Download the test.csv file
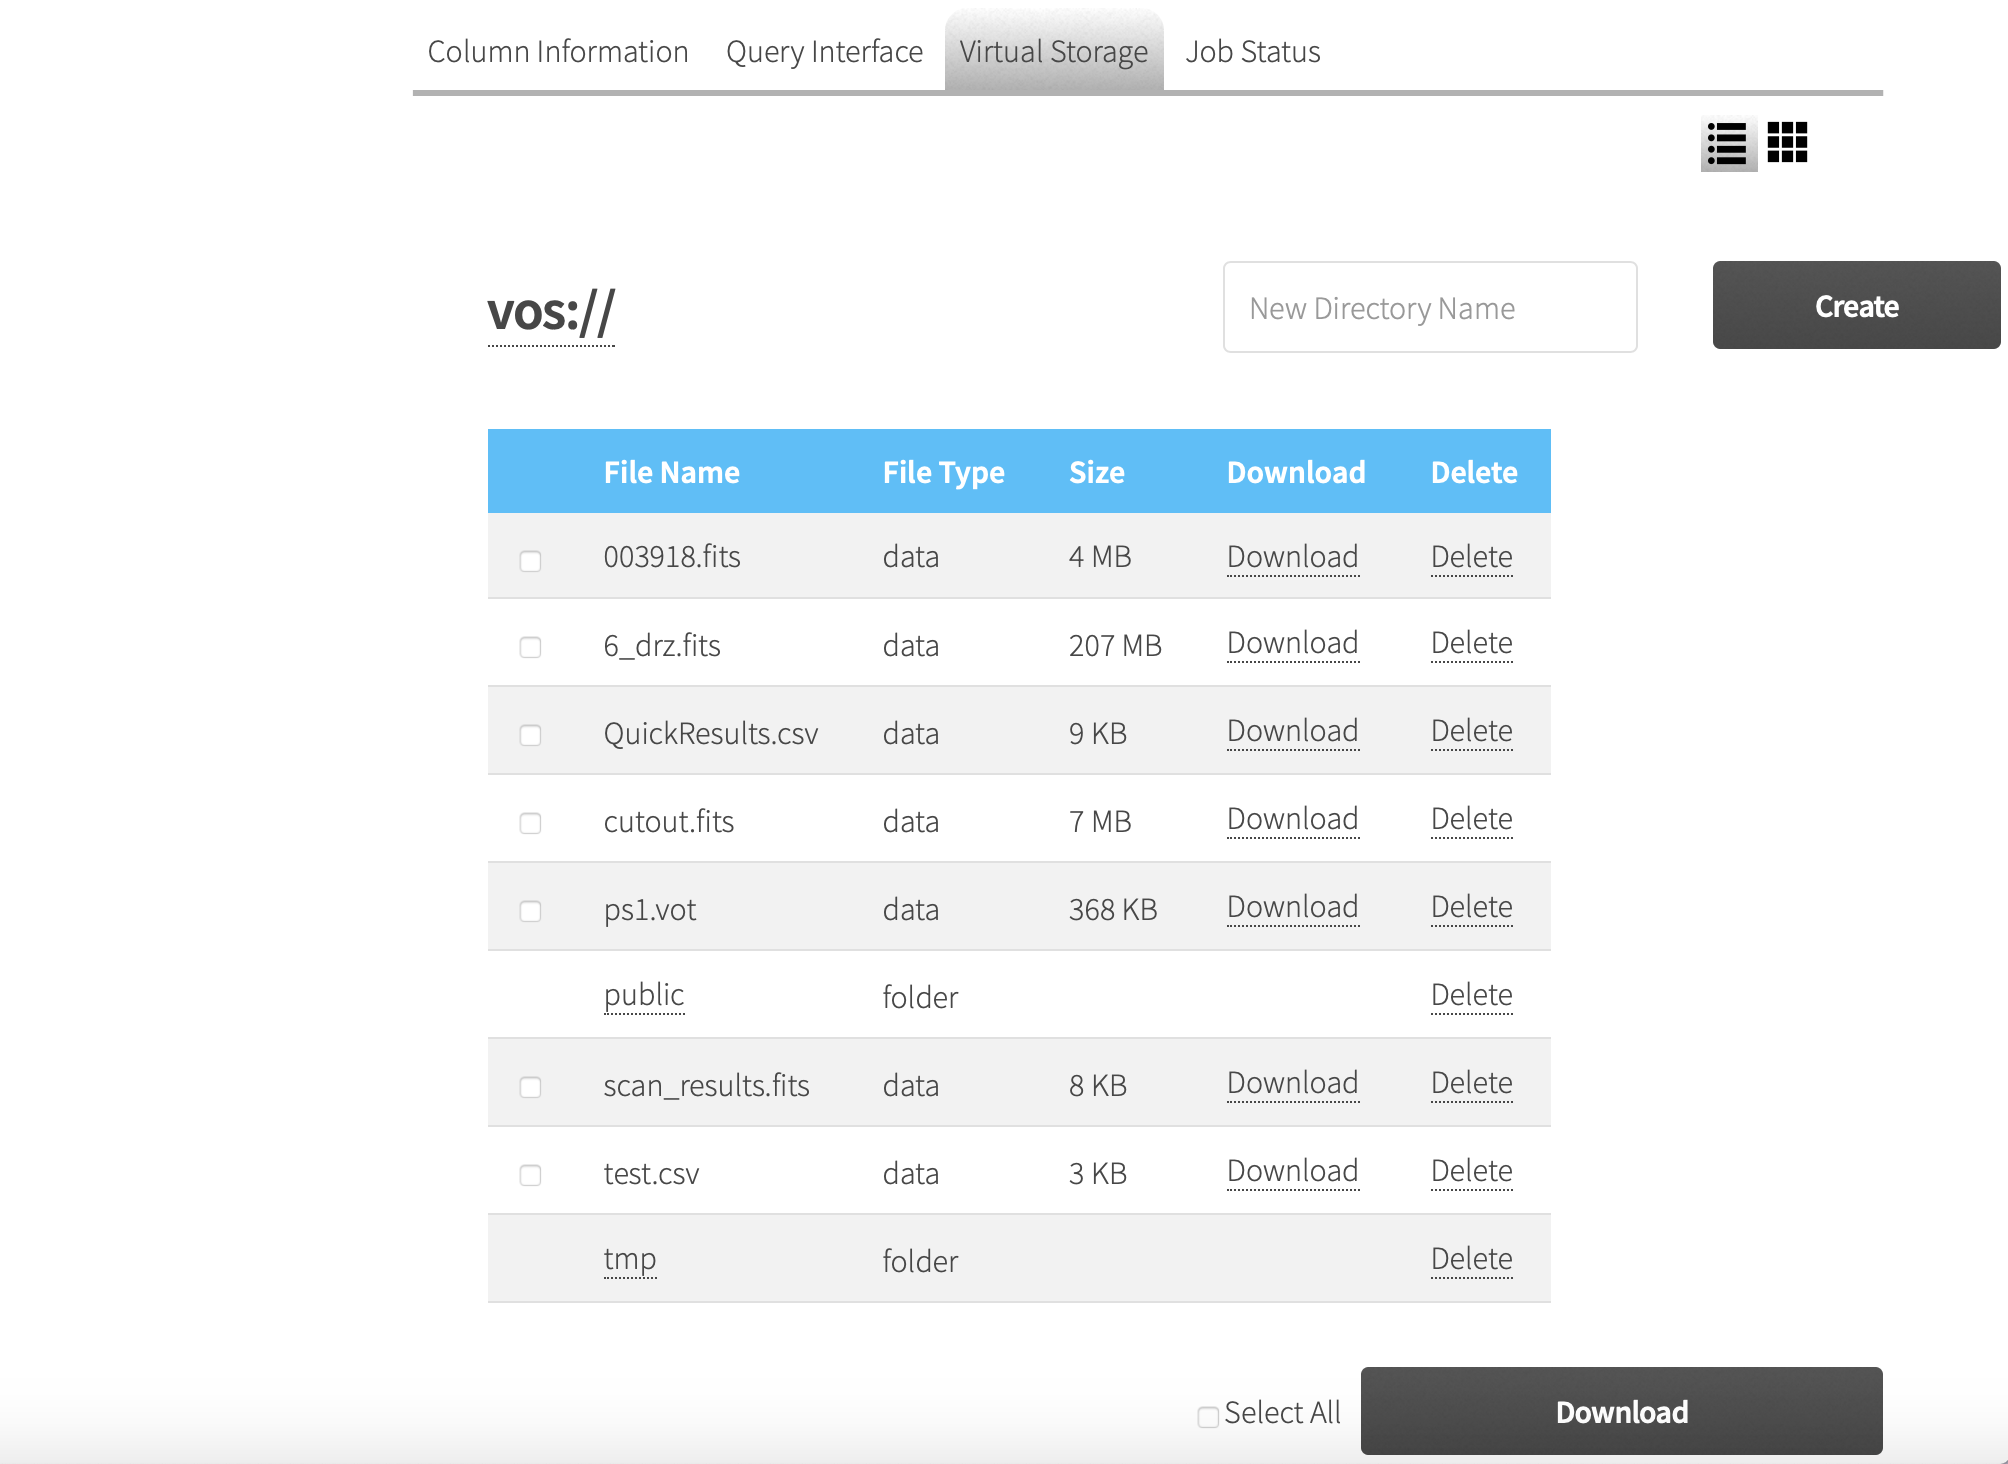Viewport: 2008px width, 1464px height. click(1292, 1171)
